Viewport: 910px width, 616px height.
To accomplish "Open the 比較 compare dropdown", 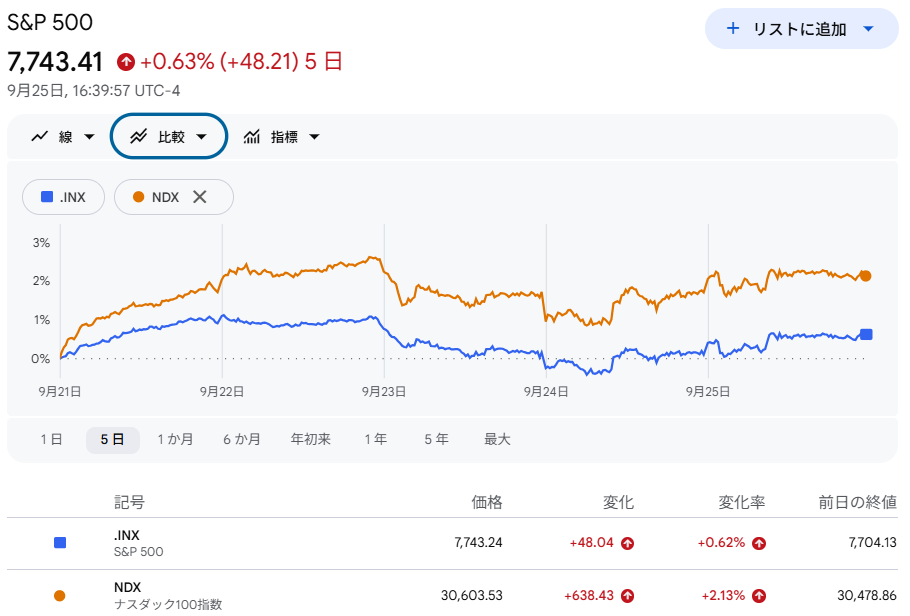I will [168, 136].
